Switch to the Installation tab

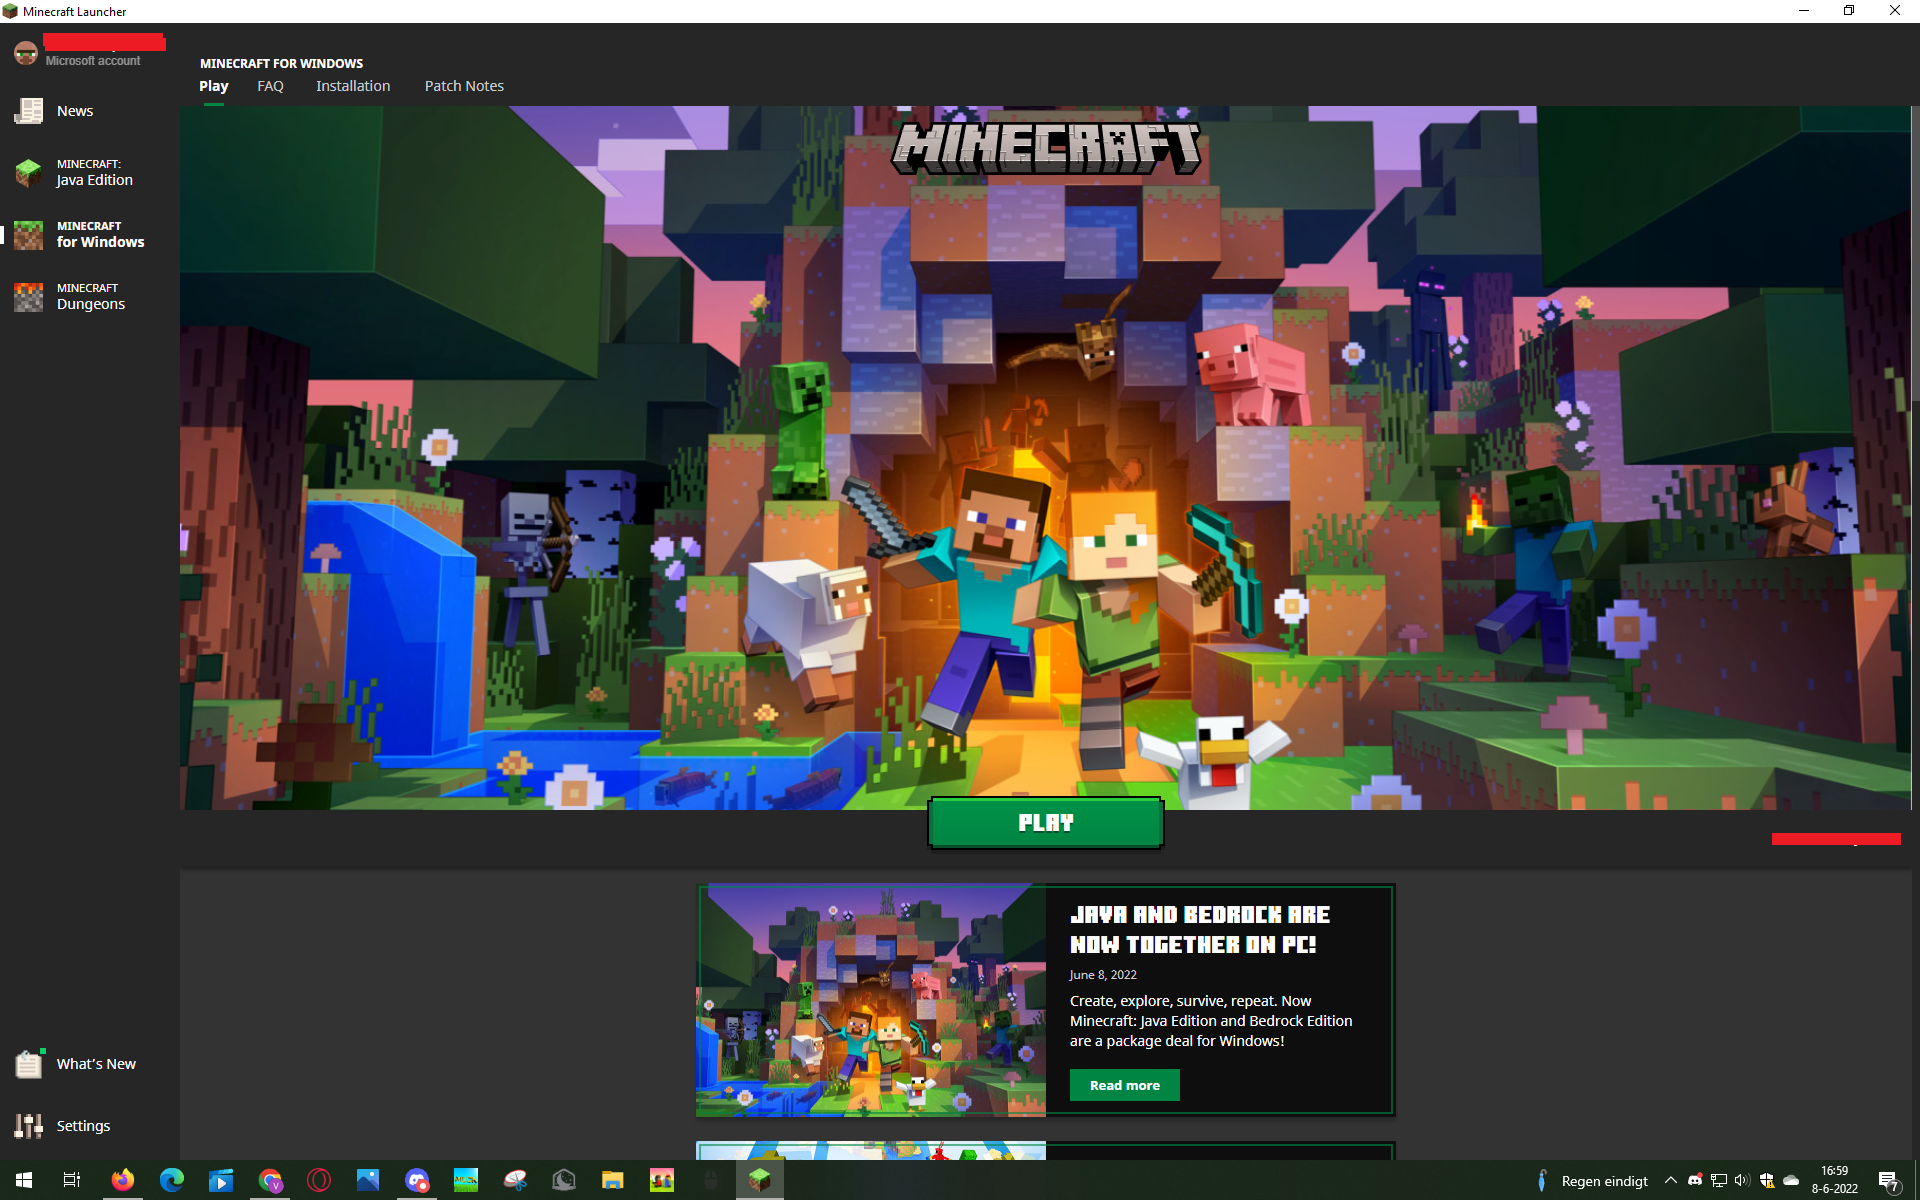point(353,86)
